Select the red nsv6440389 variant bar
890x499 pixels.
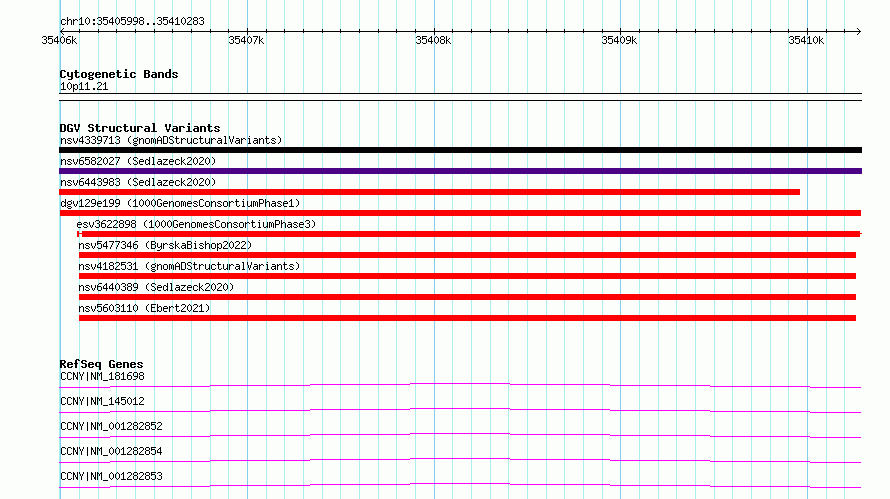(467, 297)
